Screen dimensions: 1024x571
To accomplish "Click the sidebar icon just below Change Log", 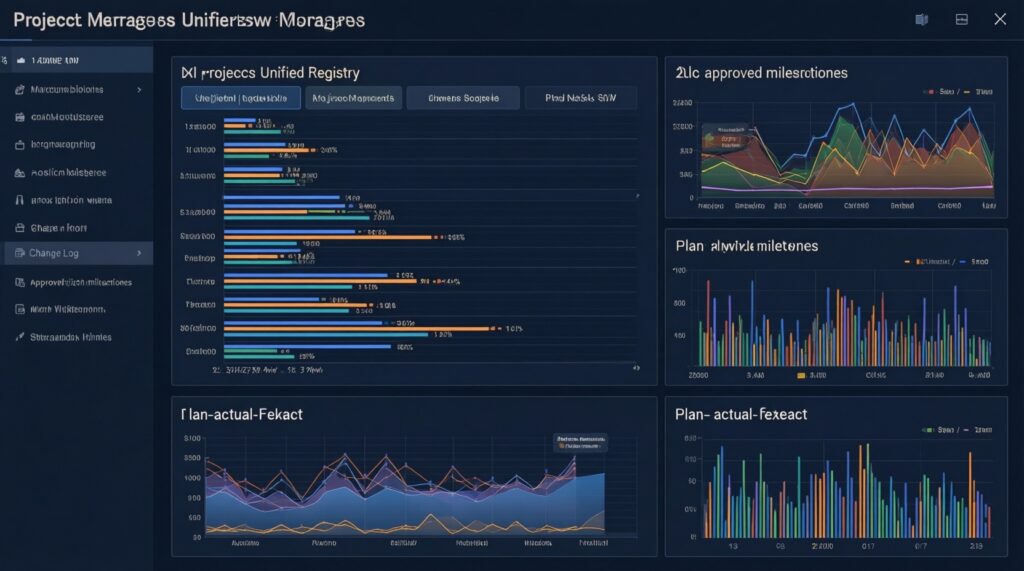I will [19, 282].
